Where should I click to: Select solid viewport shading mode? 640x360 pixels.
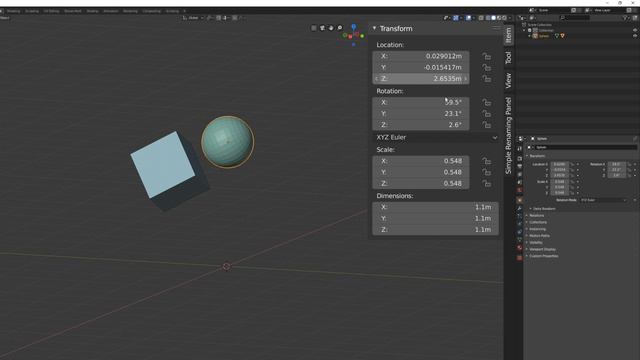coord(493,18)
